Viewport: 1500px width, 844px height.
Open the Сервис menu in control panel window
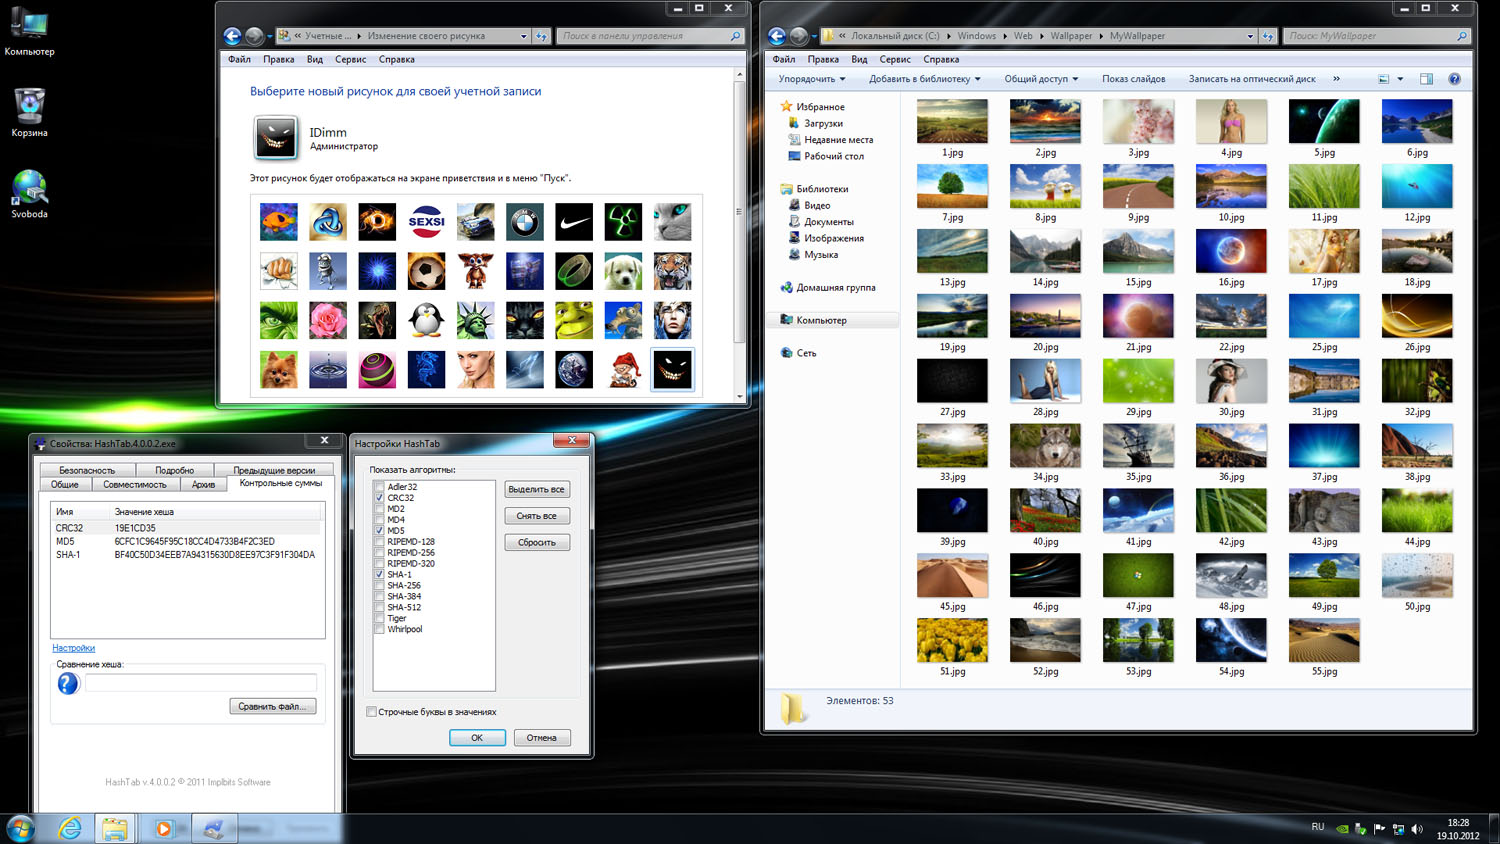tap(350, 59)
